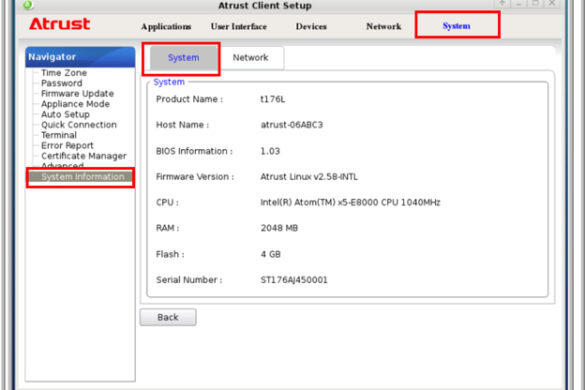This screenshot has height=390, width=585.
Task: Click BIOS Information value 1.03
Action: [270, 151]
